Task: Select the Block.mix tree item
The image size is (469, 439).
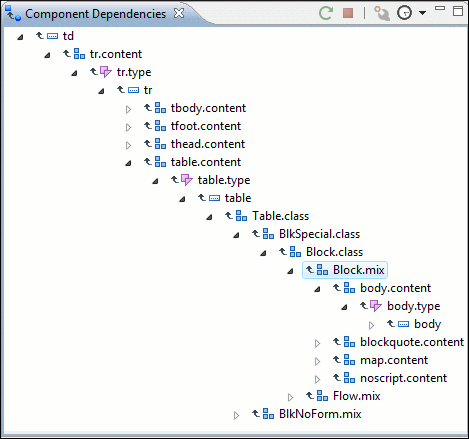Action: click(x=345, y=270)
